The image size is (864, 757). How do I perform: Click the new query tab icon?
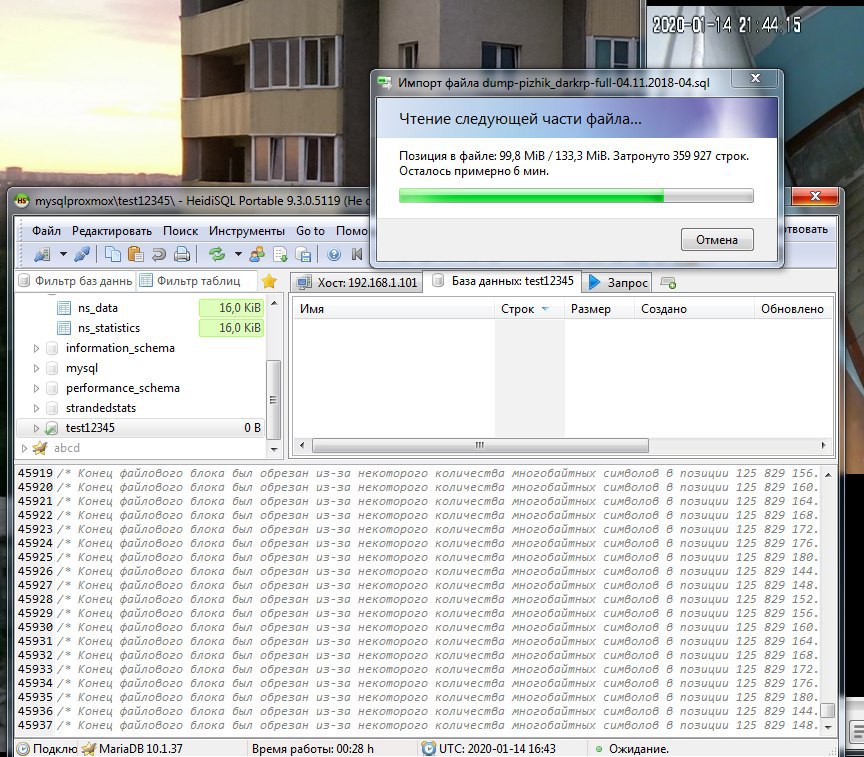click(668, 283)
